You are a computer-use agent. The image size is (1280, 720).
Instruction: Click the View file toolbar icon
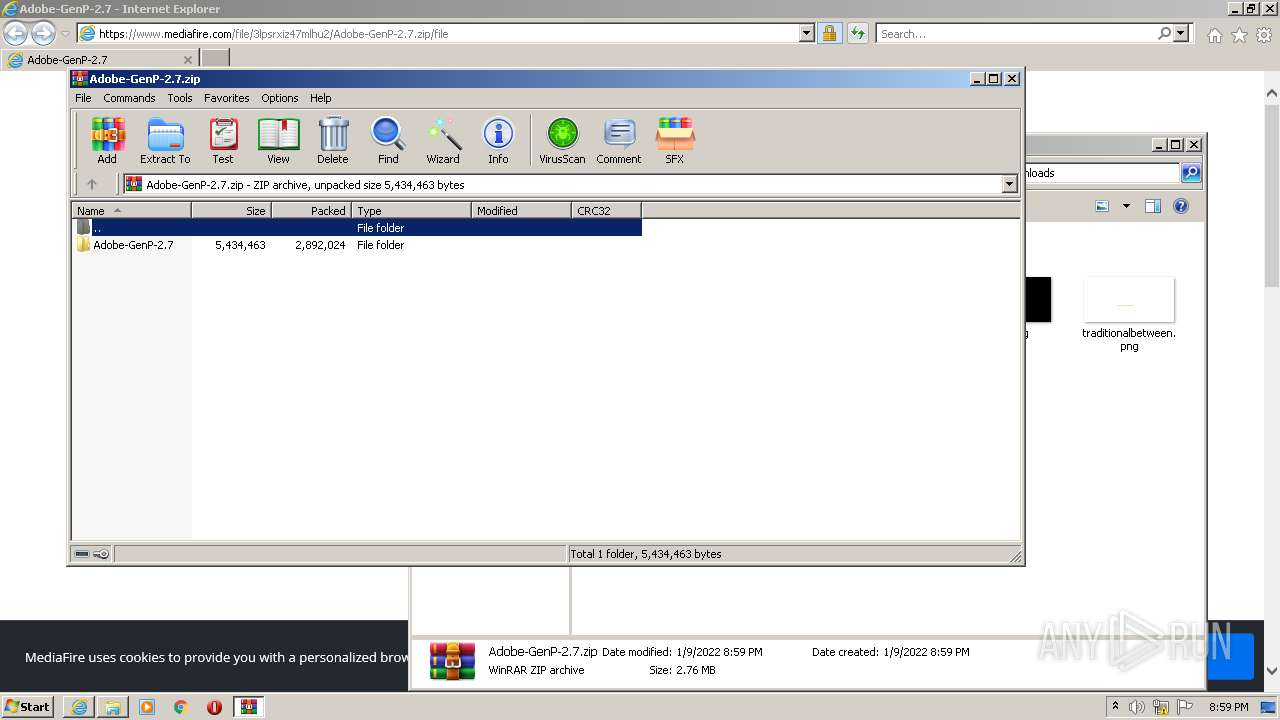(x=278, y=140)
